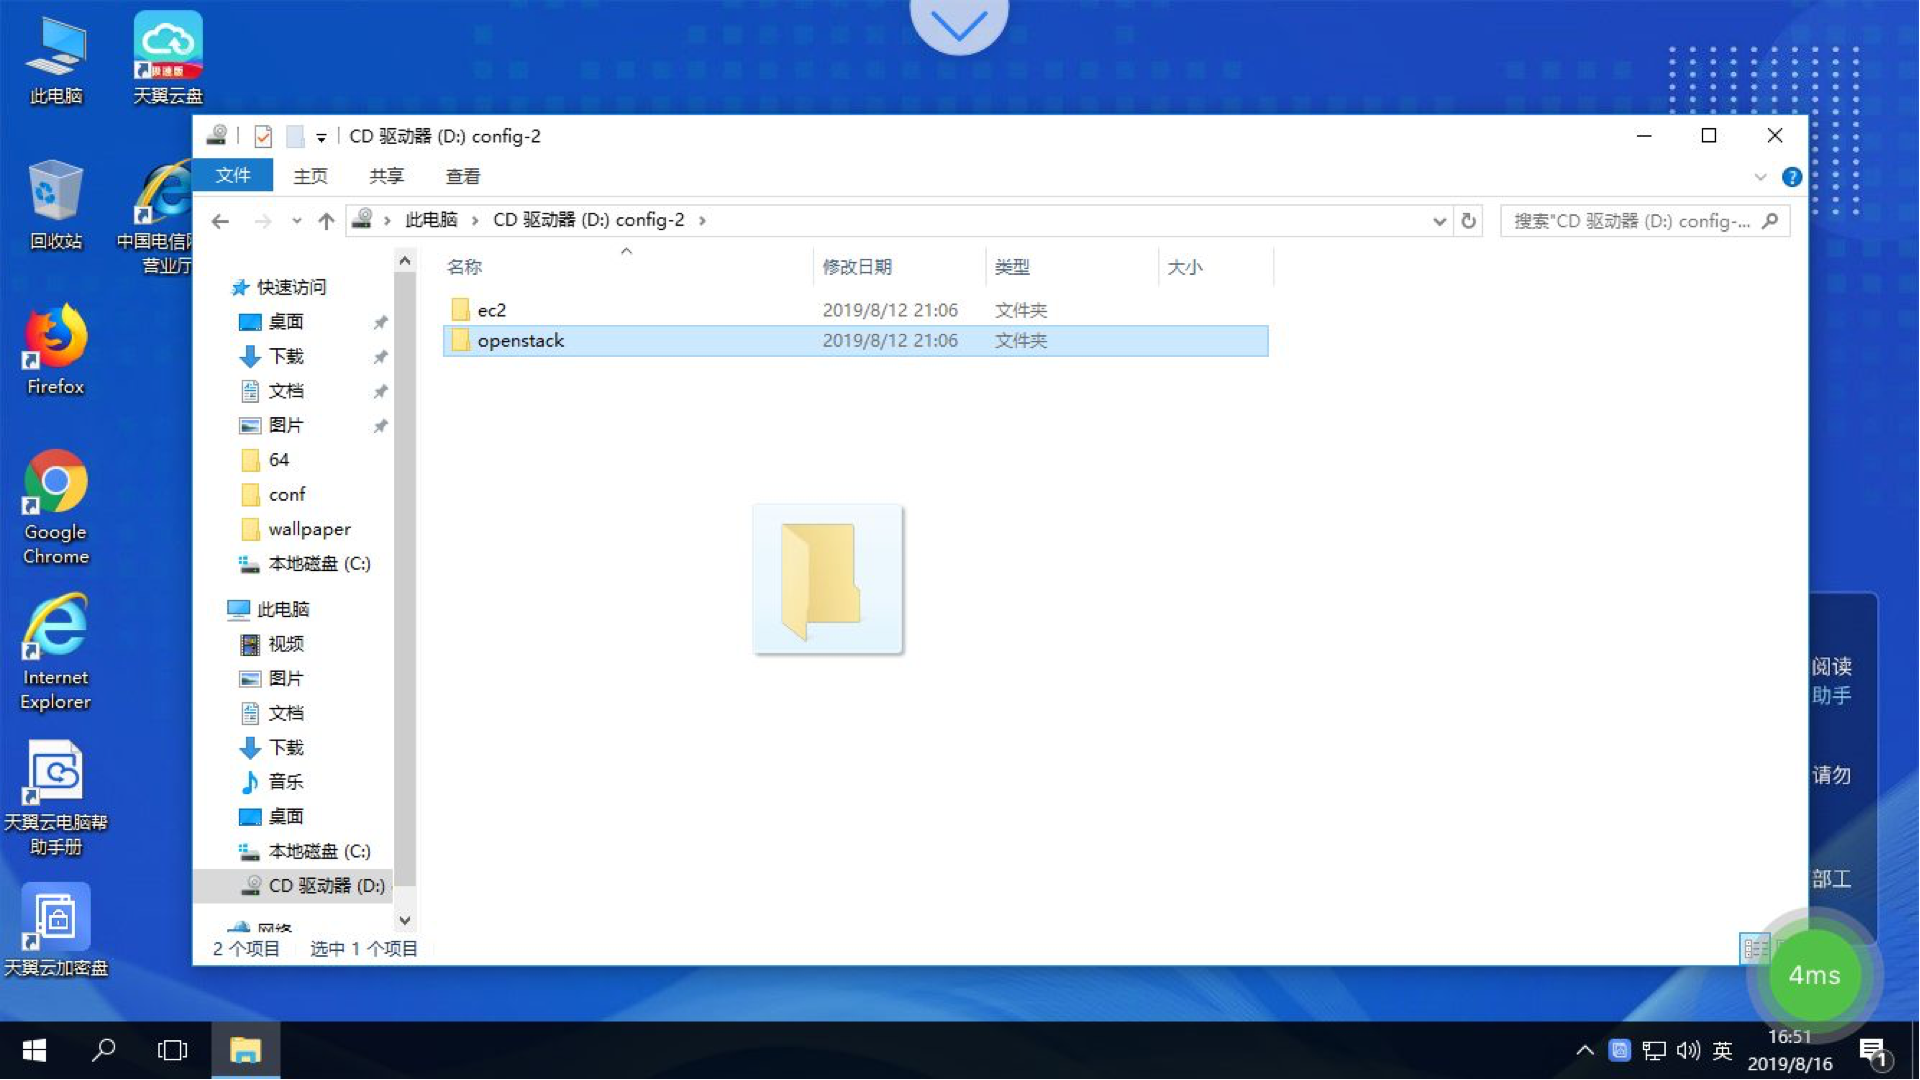This screenshot has width=1920, height=1080.
Task: Click the refresh navigation button
Action: pyautogui.click(x=1470, y=220)
